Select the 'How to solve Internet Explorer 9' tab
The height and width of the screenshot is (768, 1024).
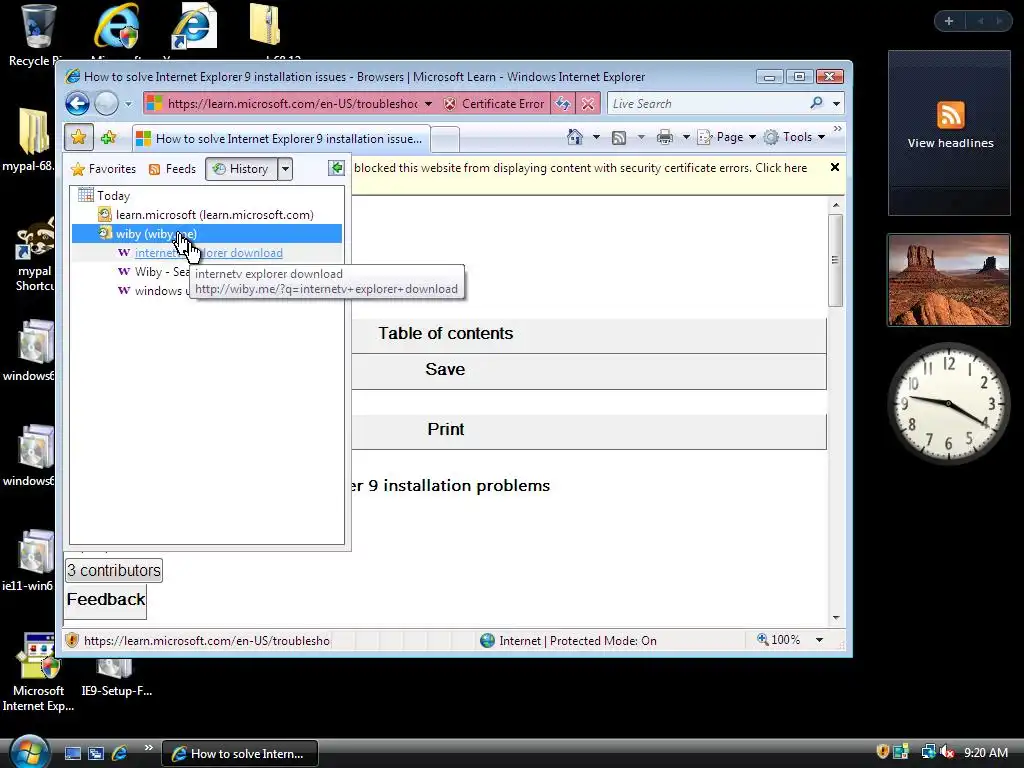point(281,138)
